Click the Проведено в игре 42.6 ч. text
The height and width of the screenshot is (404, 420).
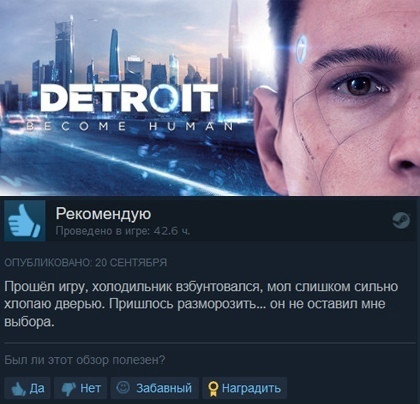[x=123, y=231]
